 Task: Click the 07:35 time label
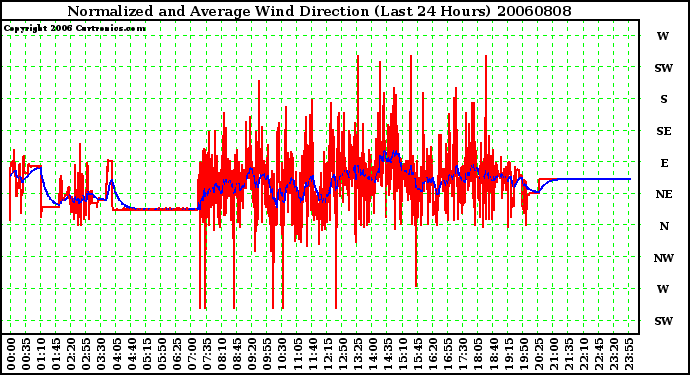pos(207,354)
